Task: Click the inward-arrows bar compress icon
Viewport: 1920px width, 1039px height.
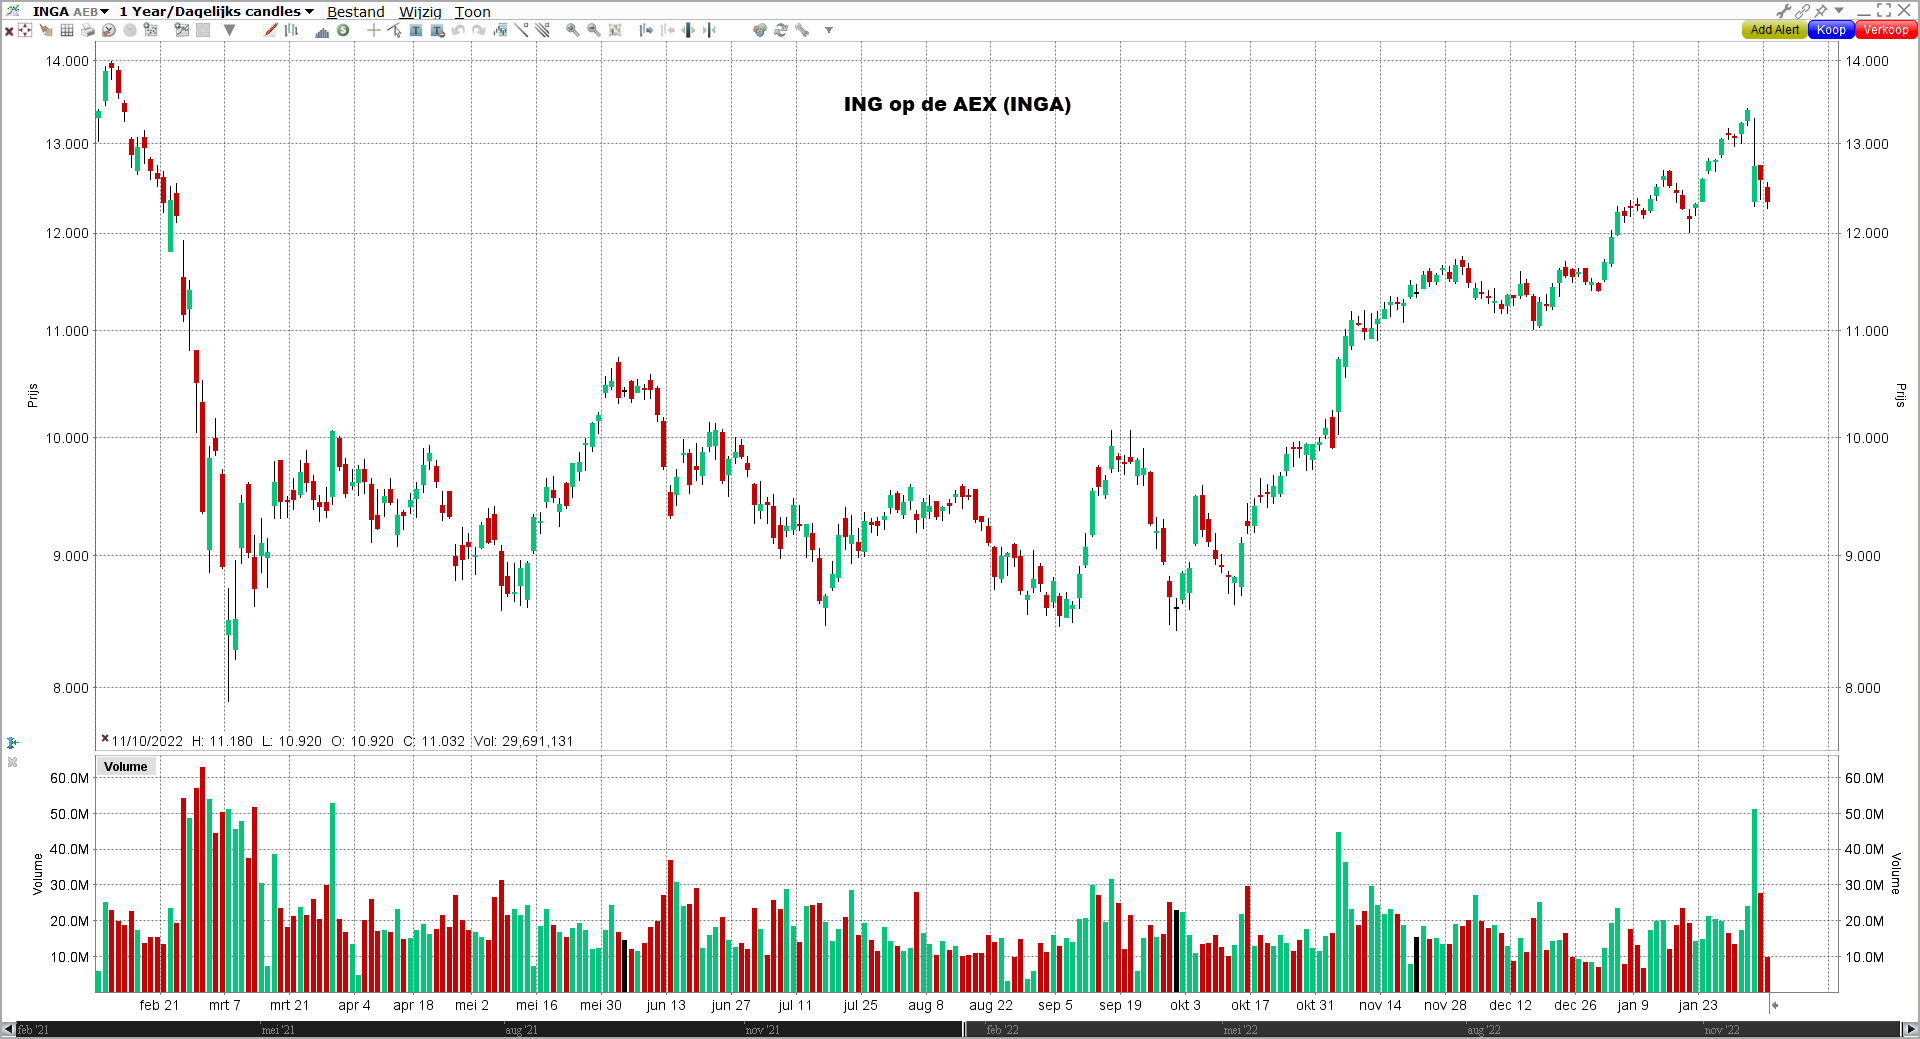Action: (709, 30)
